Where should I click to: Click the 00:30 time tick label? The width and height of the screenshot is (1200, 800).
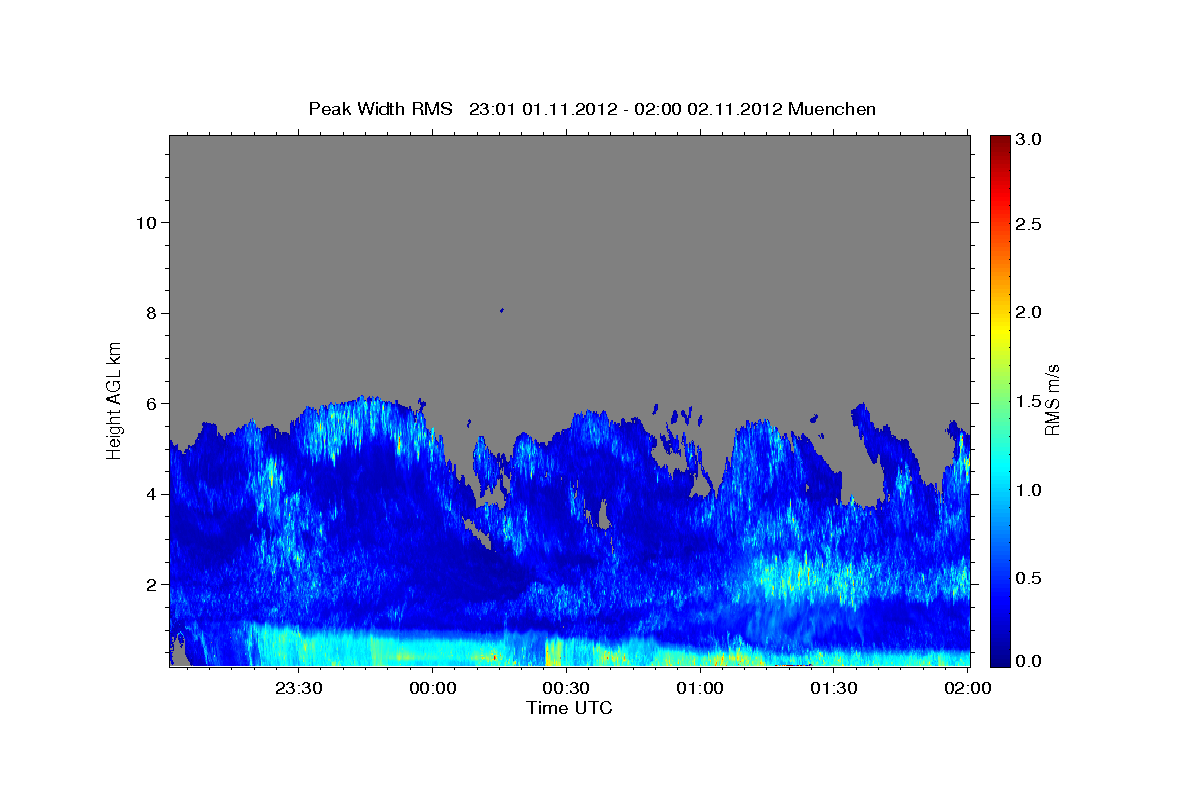[x=566, y=688]
